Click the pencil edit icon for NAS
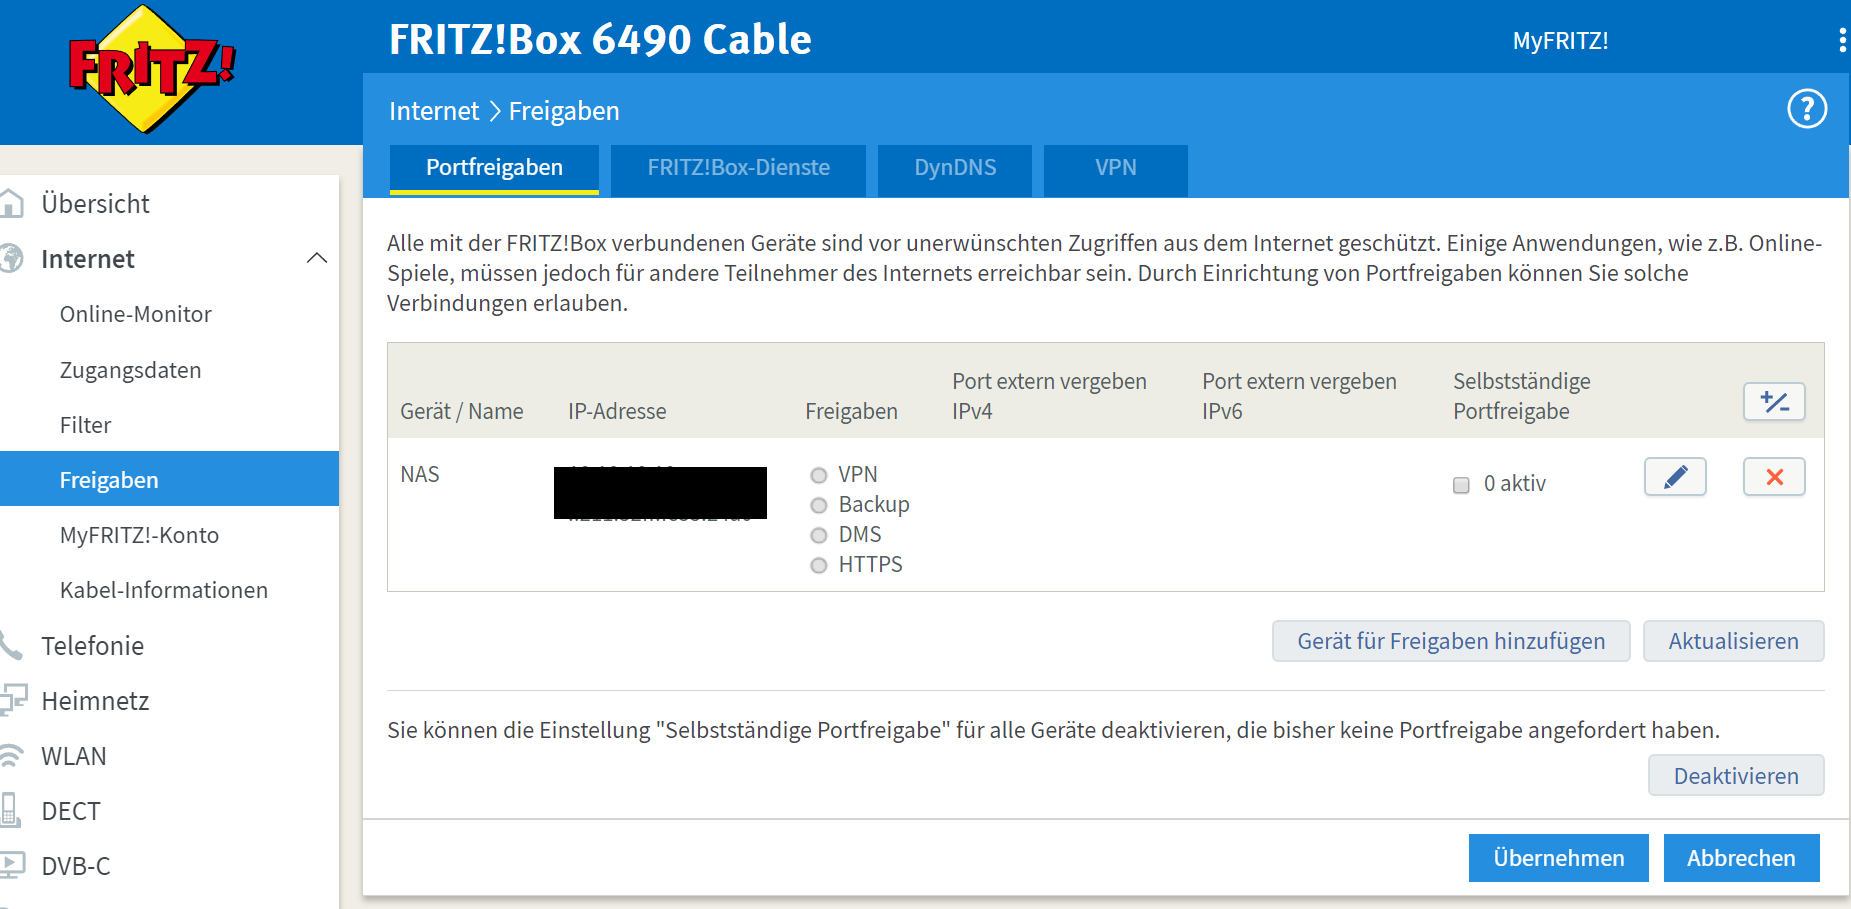The height and width of the screenshot is (909, 1851). (x=1675, y=477)
